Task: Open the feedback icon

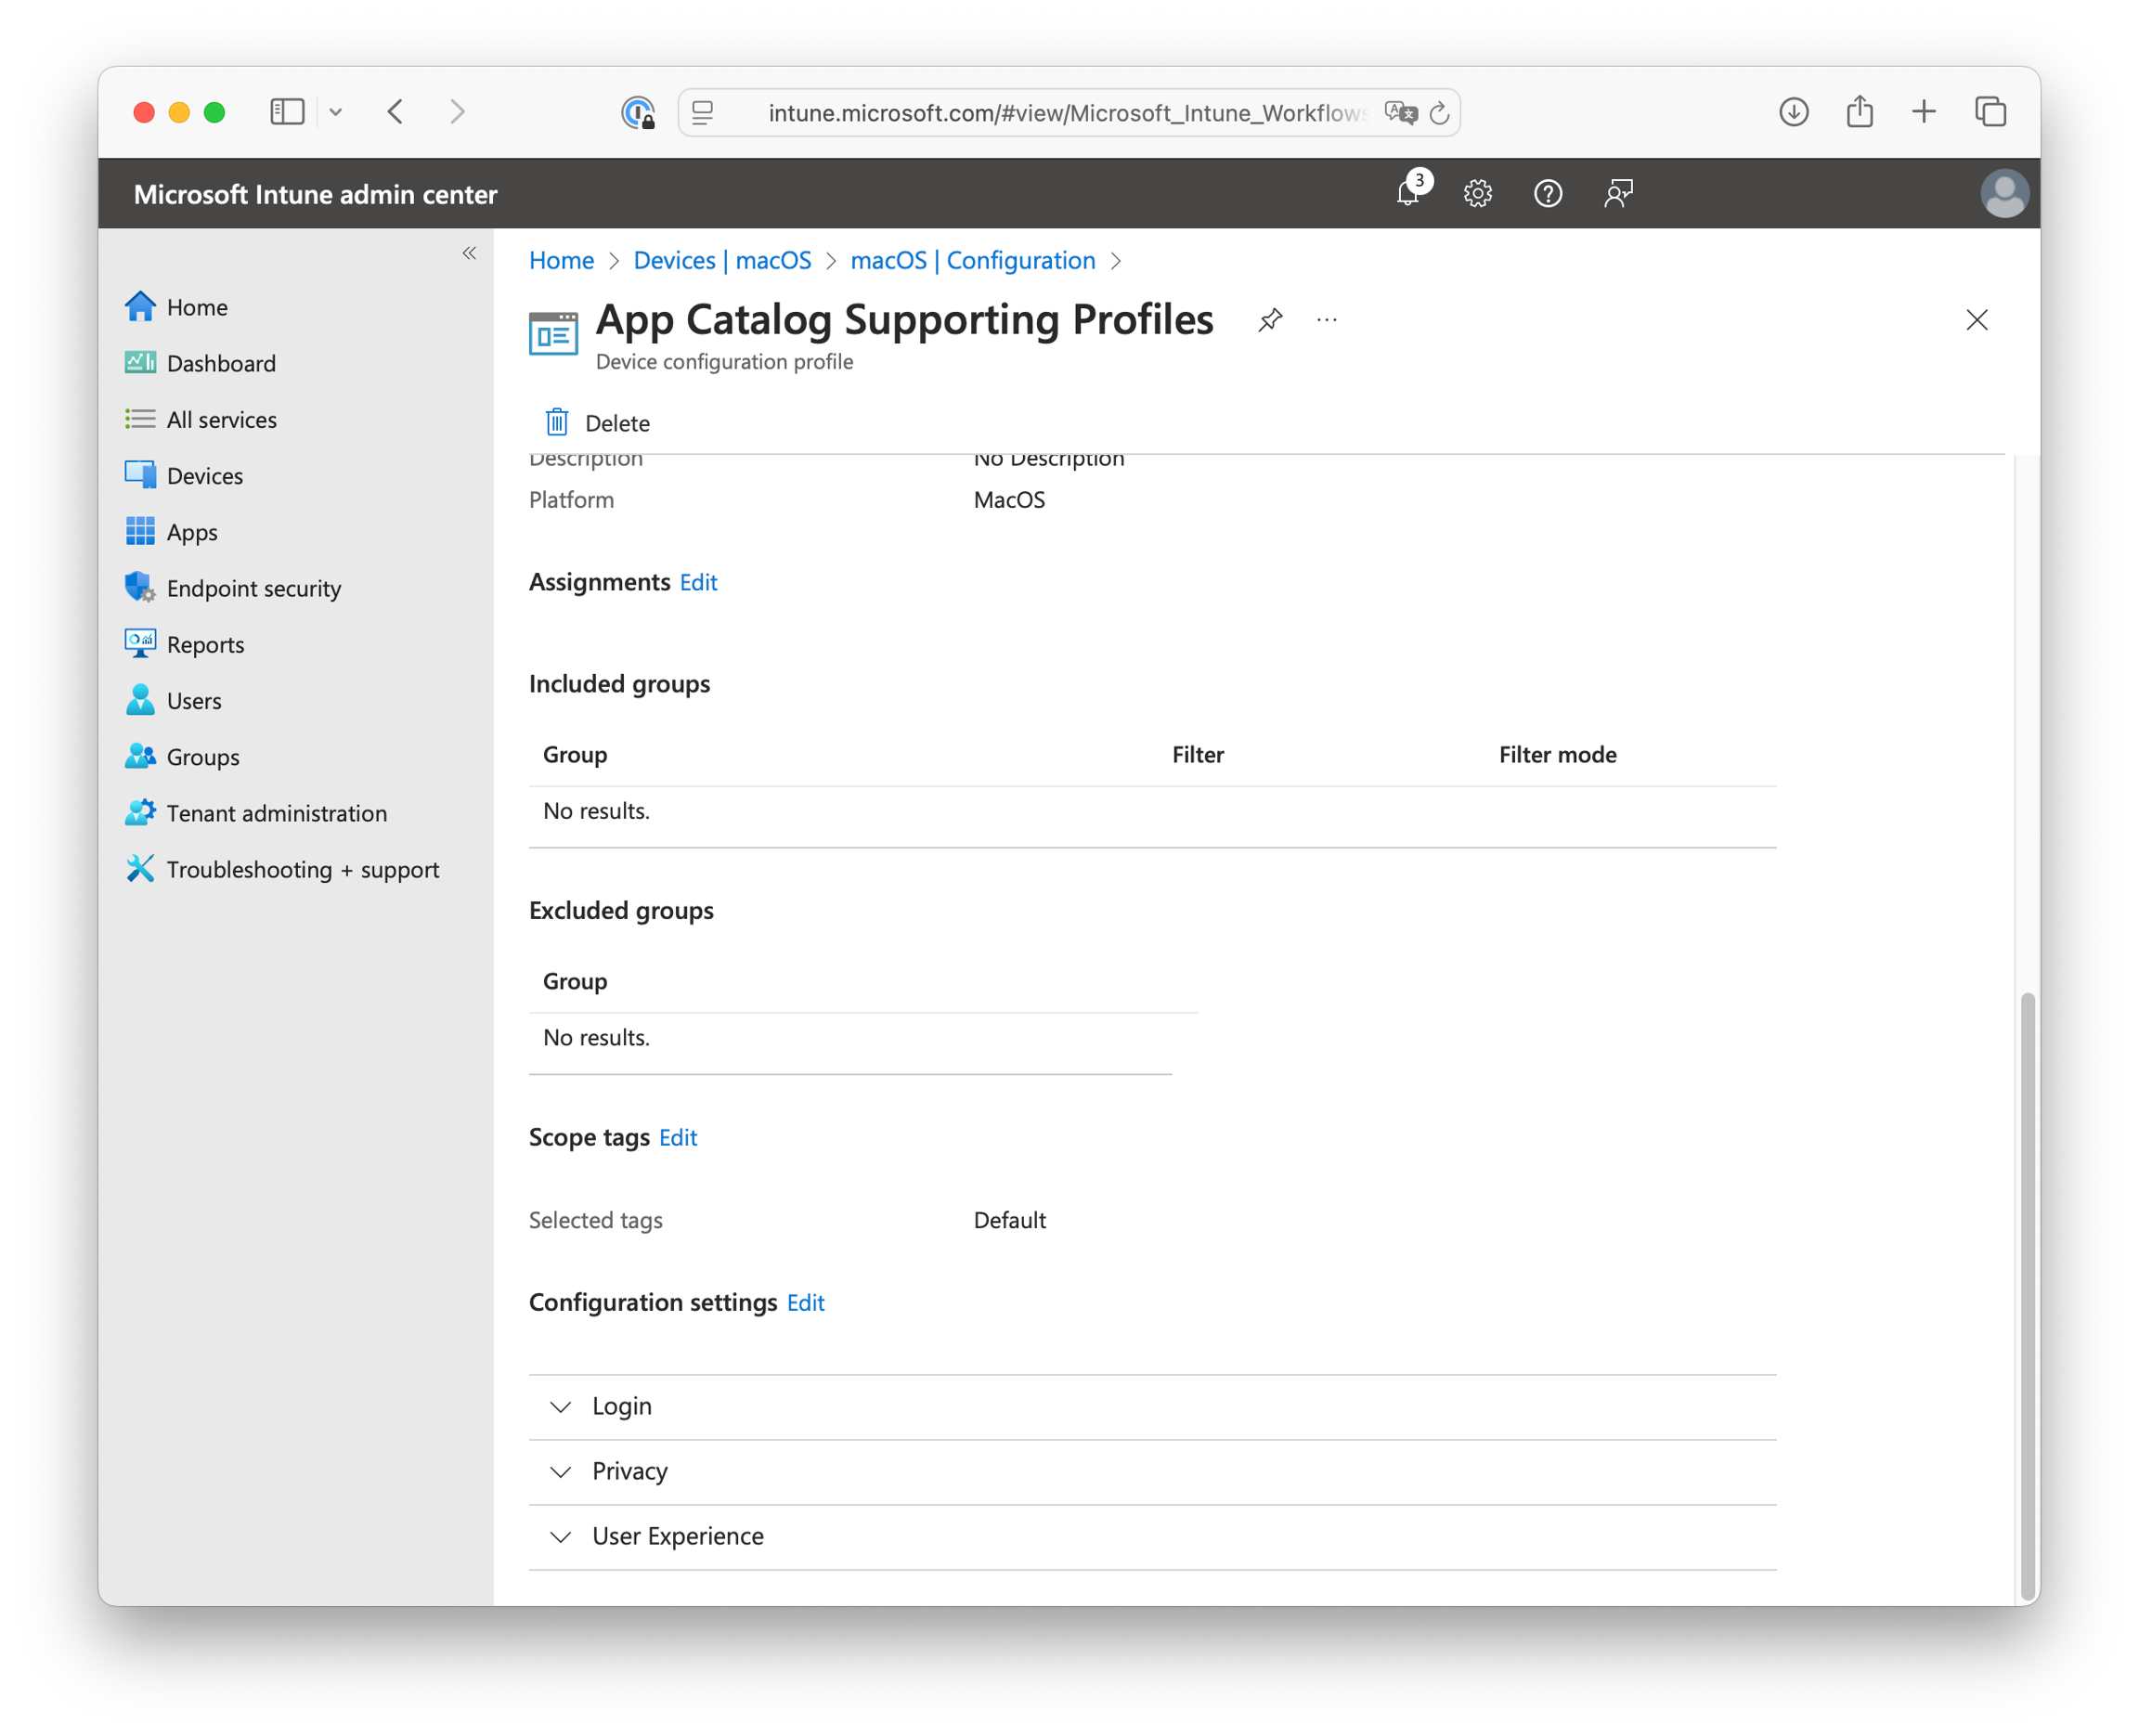Action: (1618, 193)
